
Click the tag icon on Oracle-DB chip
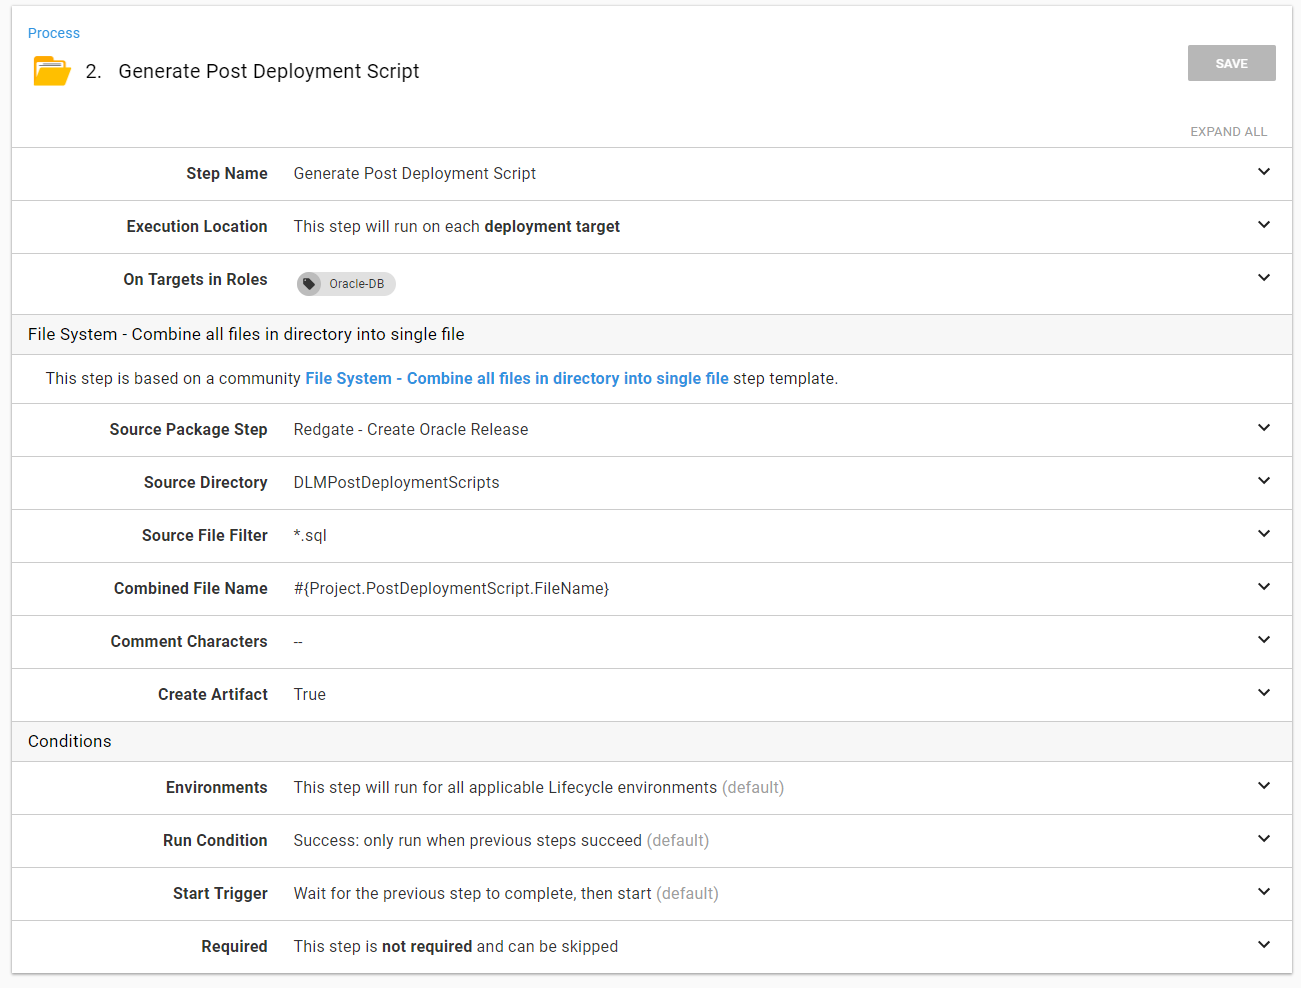(x=309, y=284)
